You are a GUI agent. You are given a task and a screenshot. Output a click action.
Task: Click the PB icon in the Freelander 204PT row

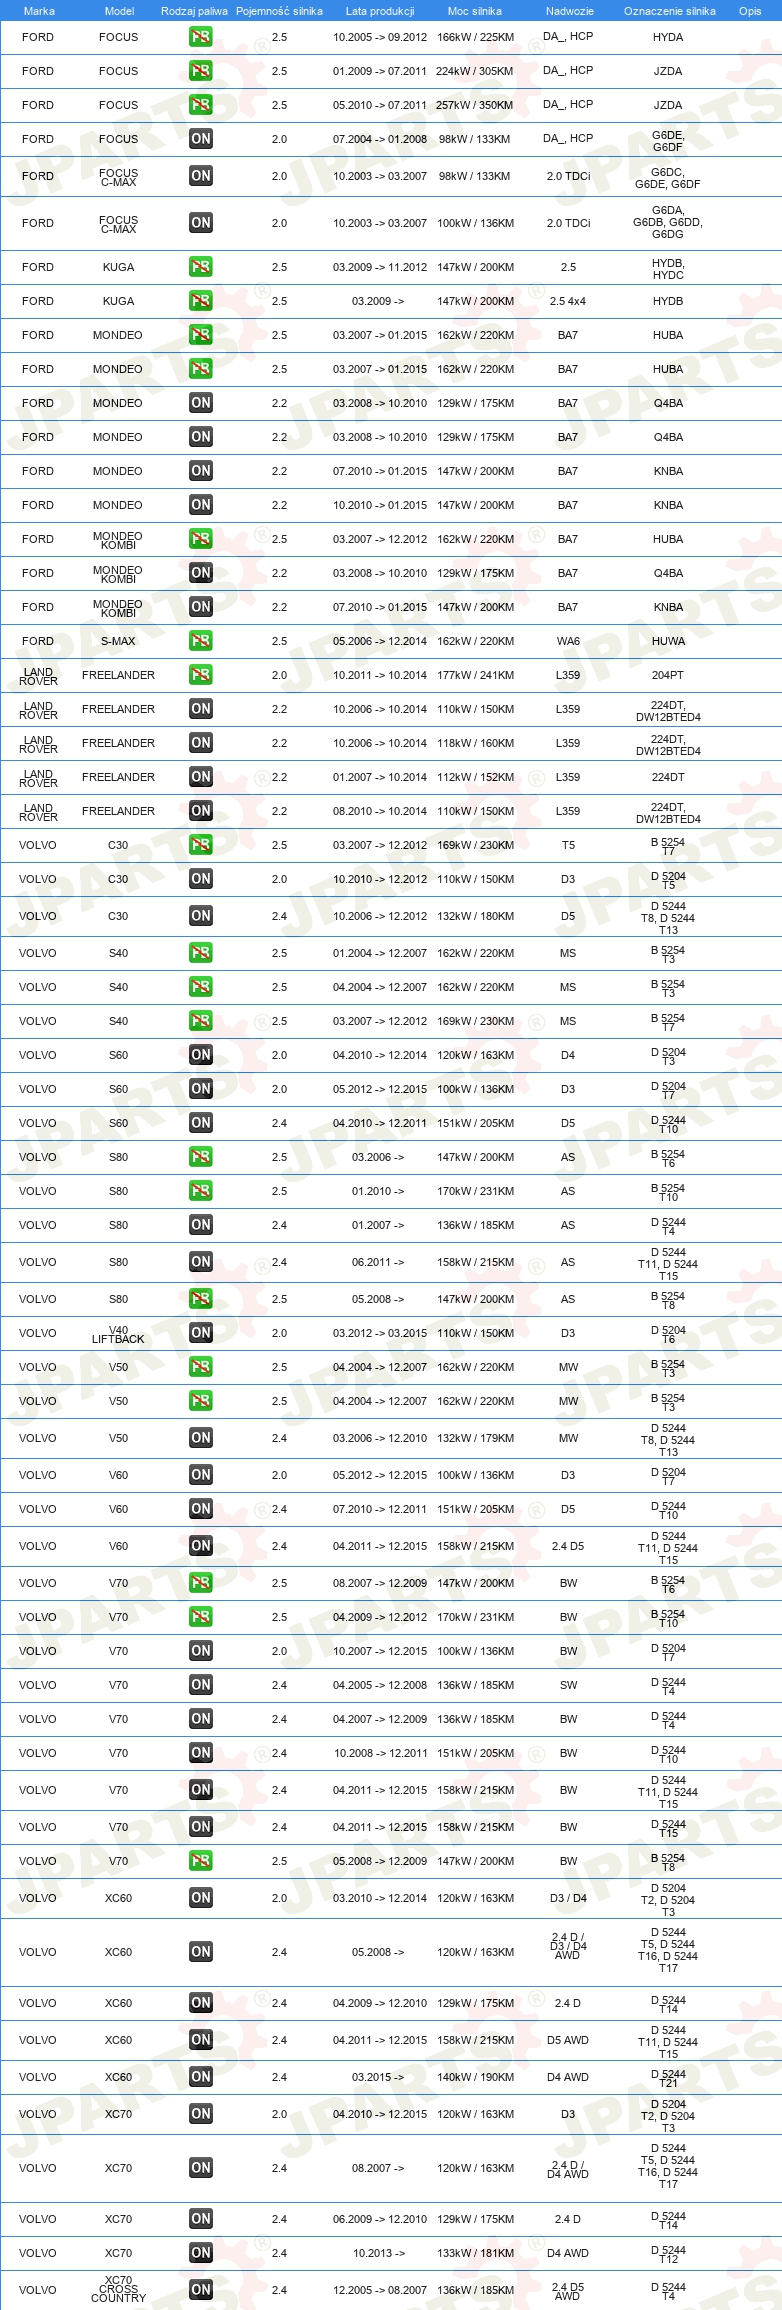(201, 675)
